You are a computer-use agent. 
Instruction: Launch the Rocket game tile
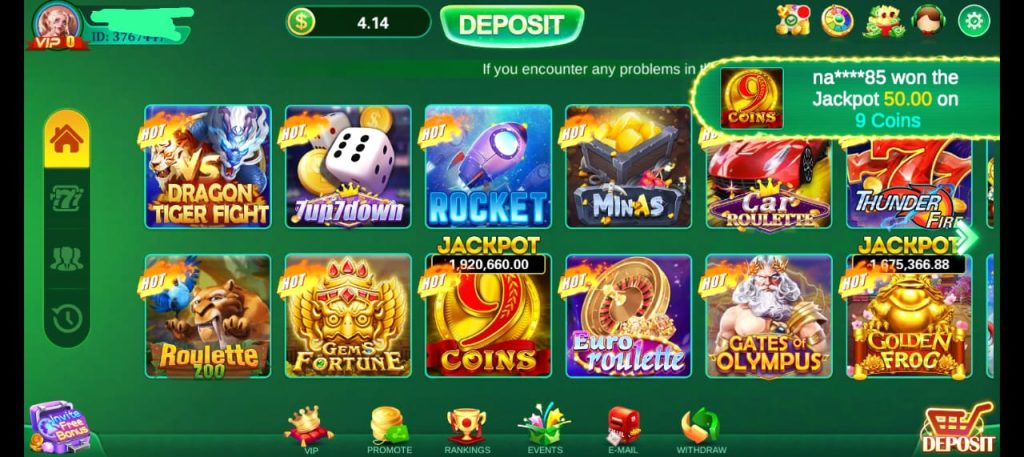tap(488, 166)
